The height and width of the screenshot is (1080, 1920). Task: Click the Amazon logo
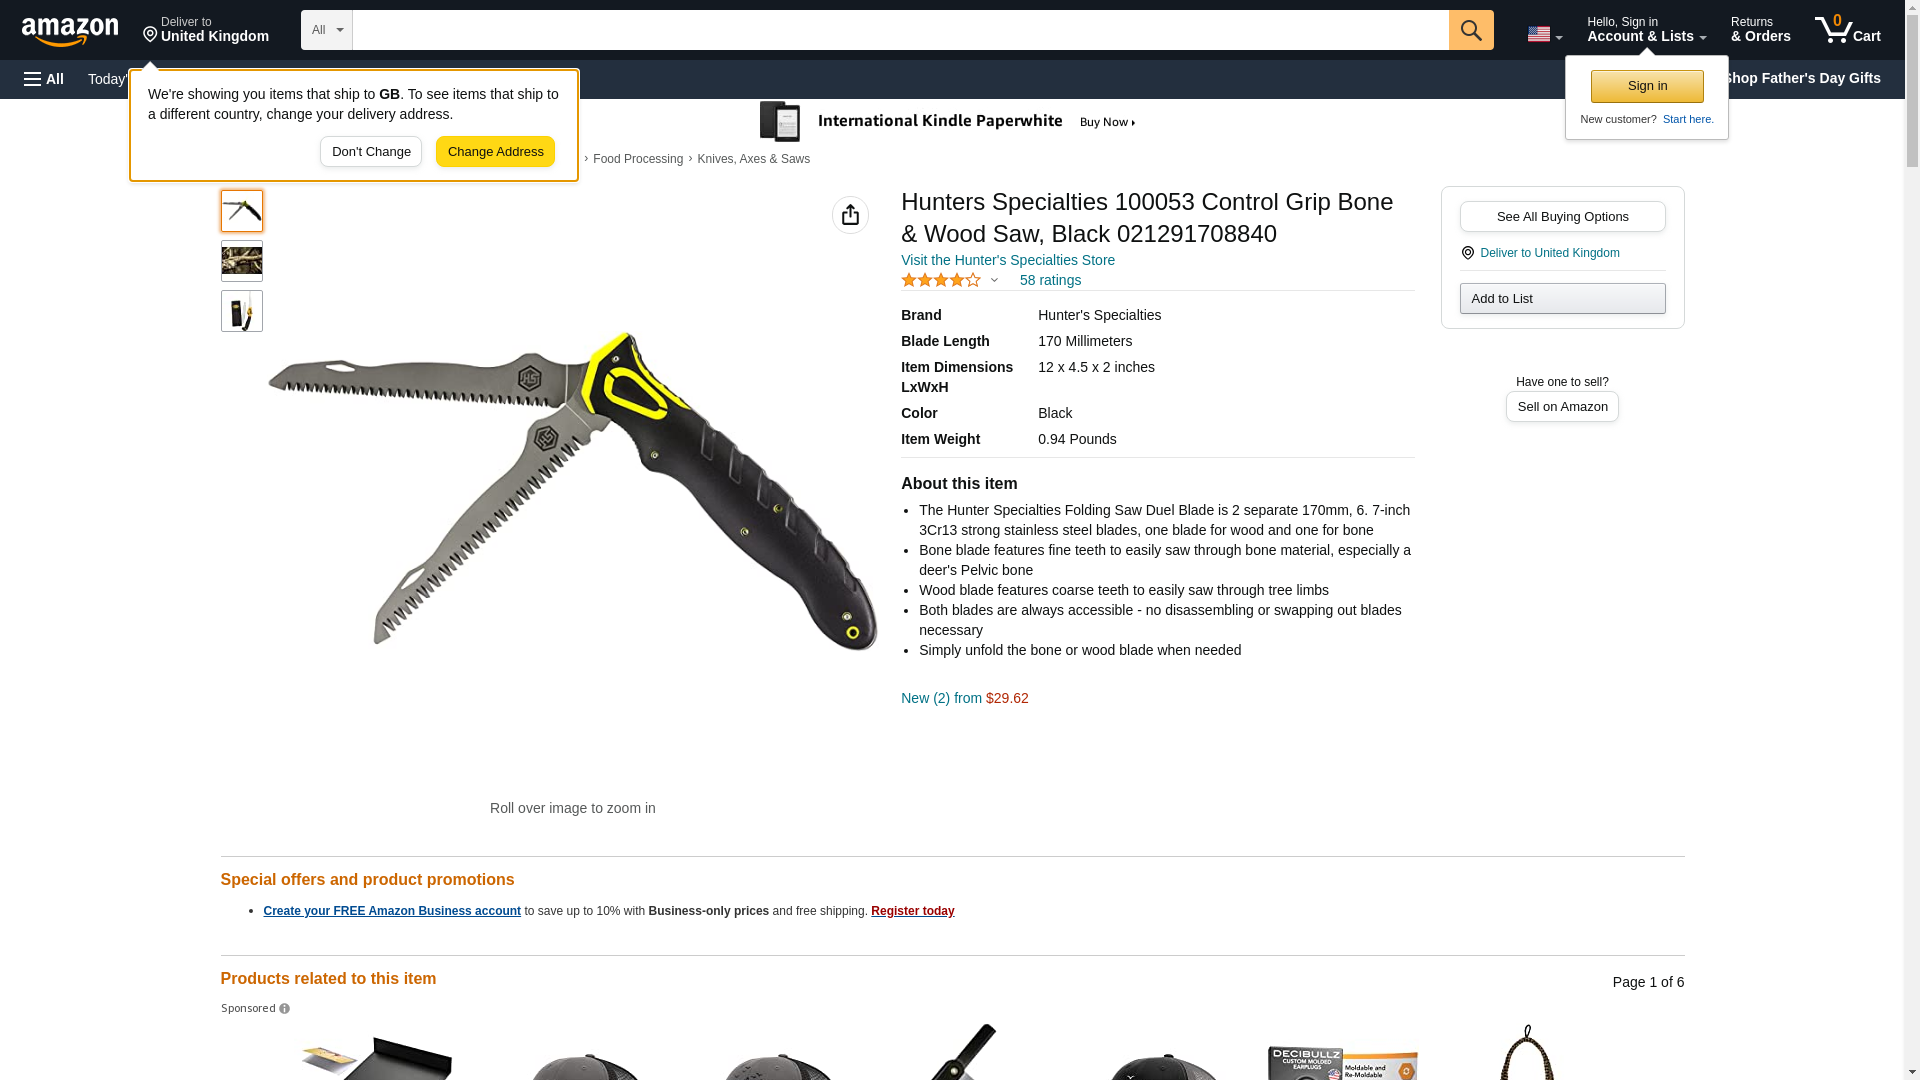point(70,32)
